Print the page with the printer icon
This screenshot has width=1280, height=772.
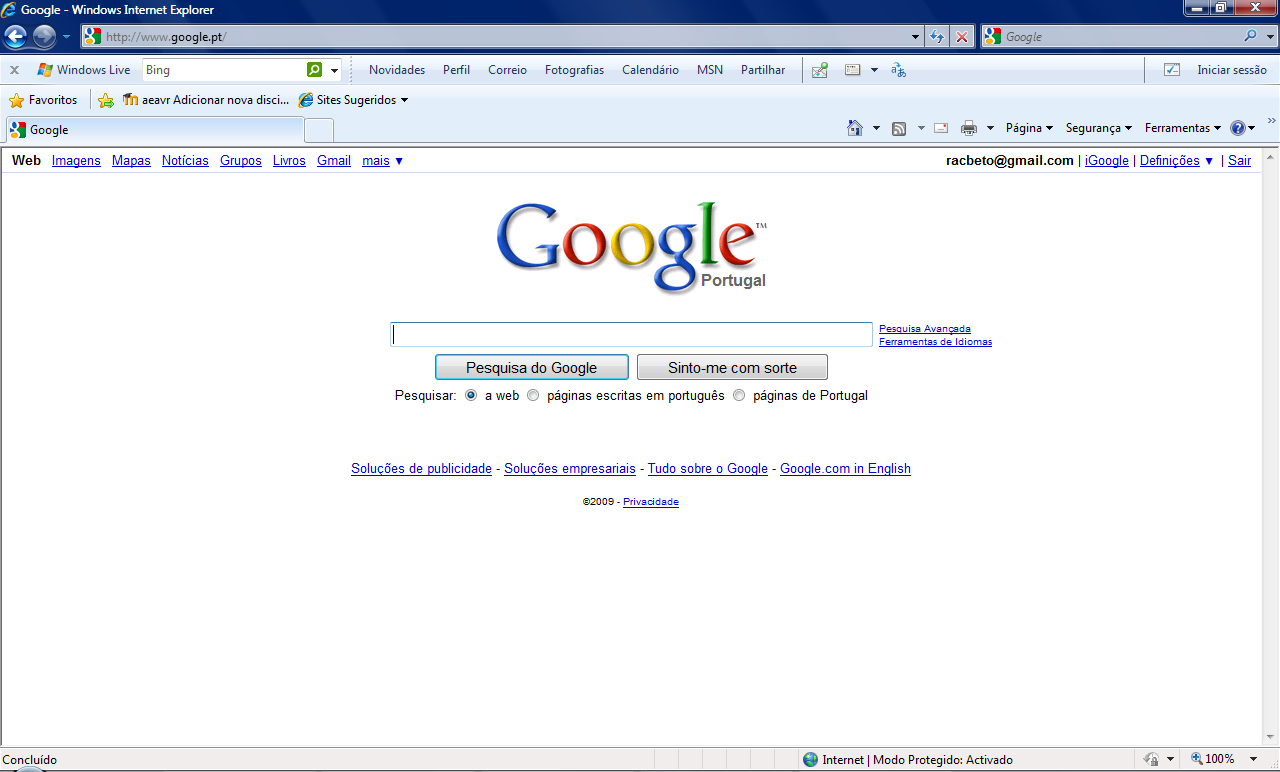coord(969,128)
